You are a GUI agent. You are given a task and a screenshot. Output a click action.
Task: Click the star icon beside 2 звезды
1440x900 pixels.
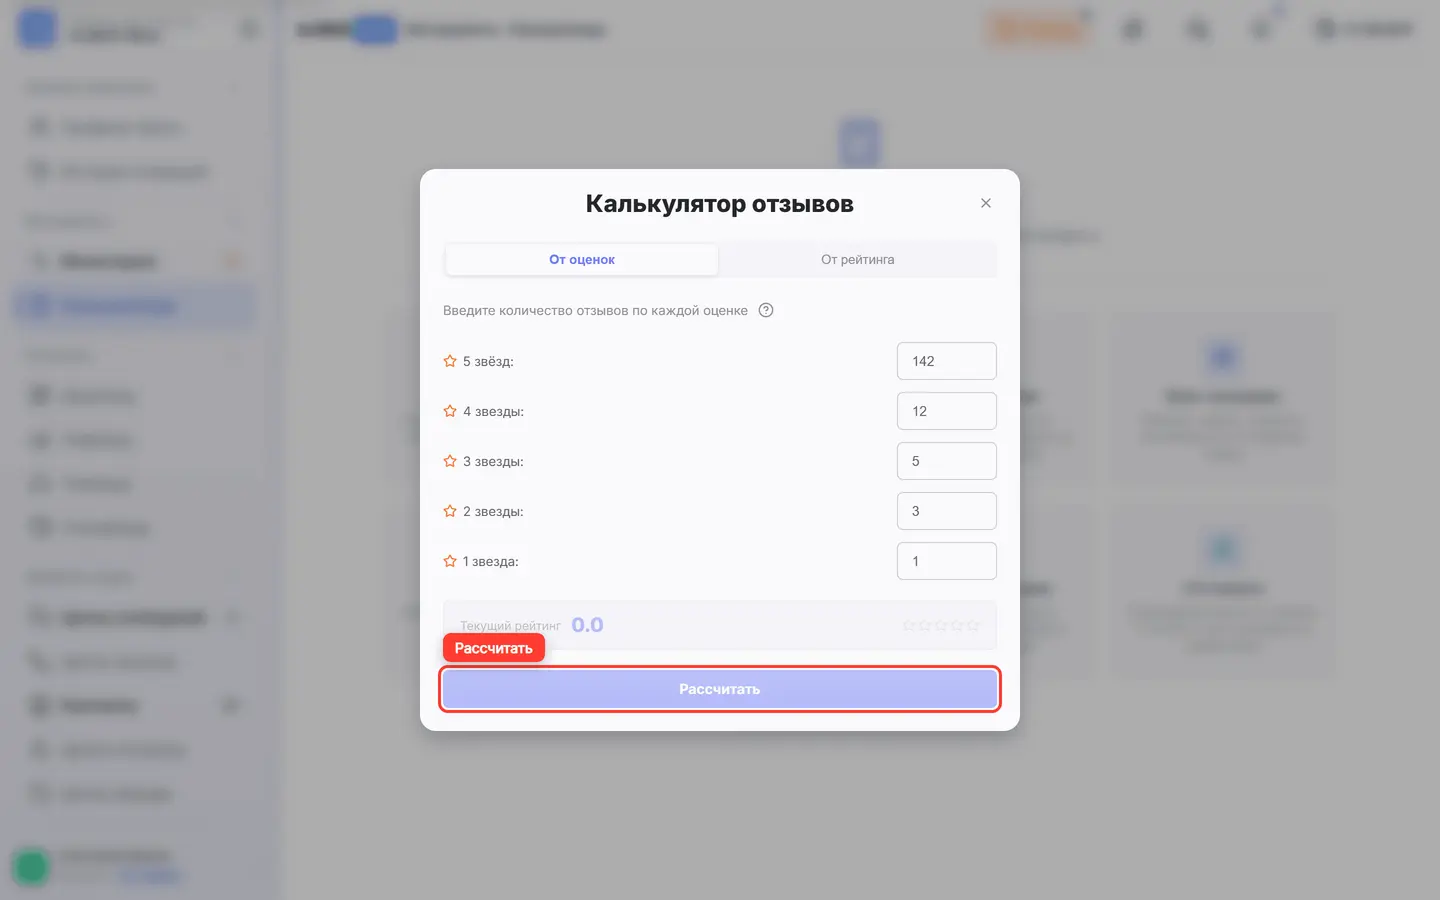click(450, 511)
